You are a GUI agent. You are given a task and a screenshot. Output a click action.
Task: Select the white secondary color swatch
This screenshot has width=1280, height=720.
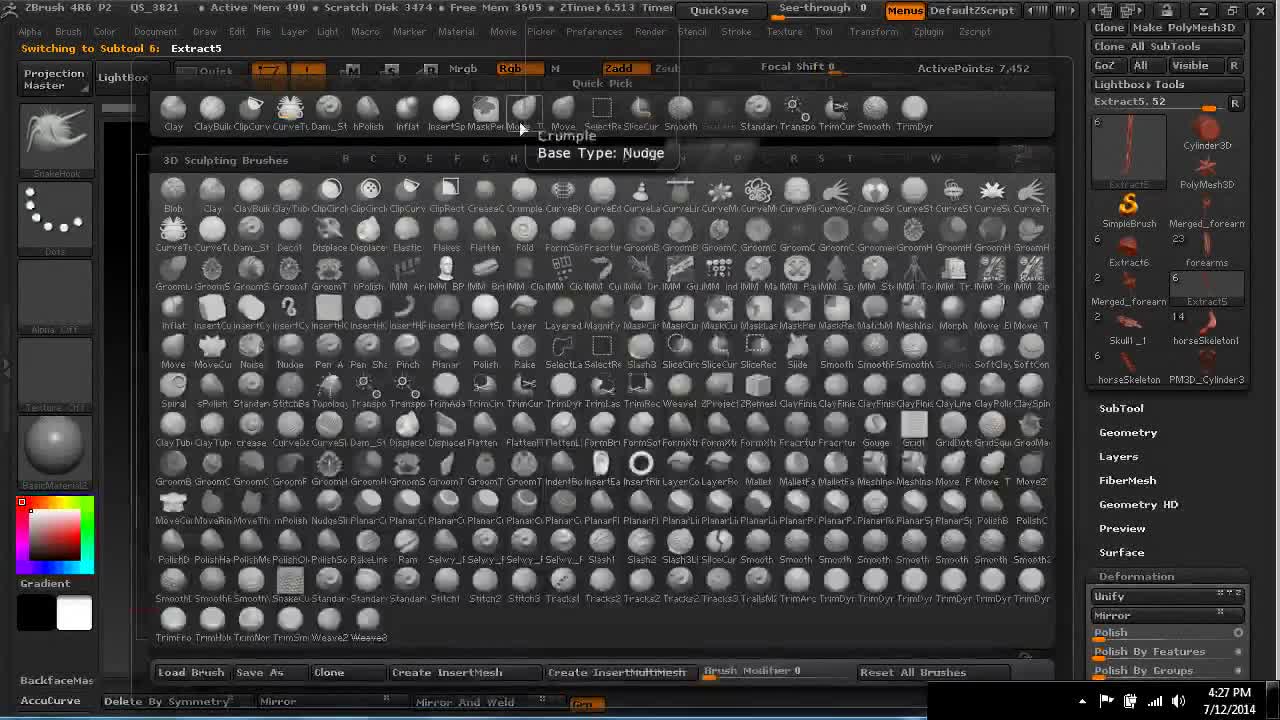pyautogui.click(x=74, y=613)
